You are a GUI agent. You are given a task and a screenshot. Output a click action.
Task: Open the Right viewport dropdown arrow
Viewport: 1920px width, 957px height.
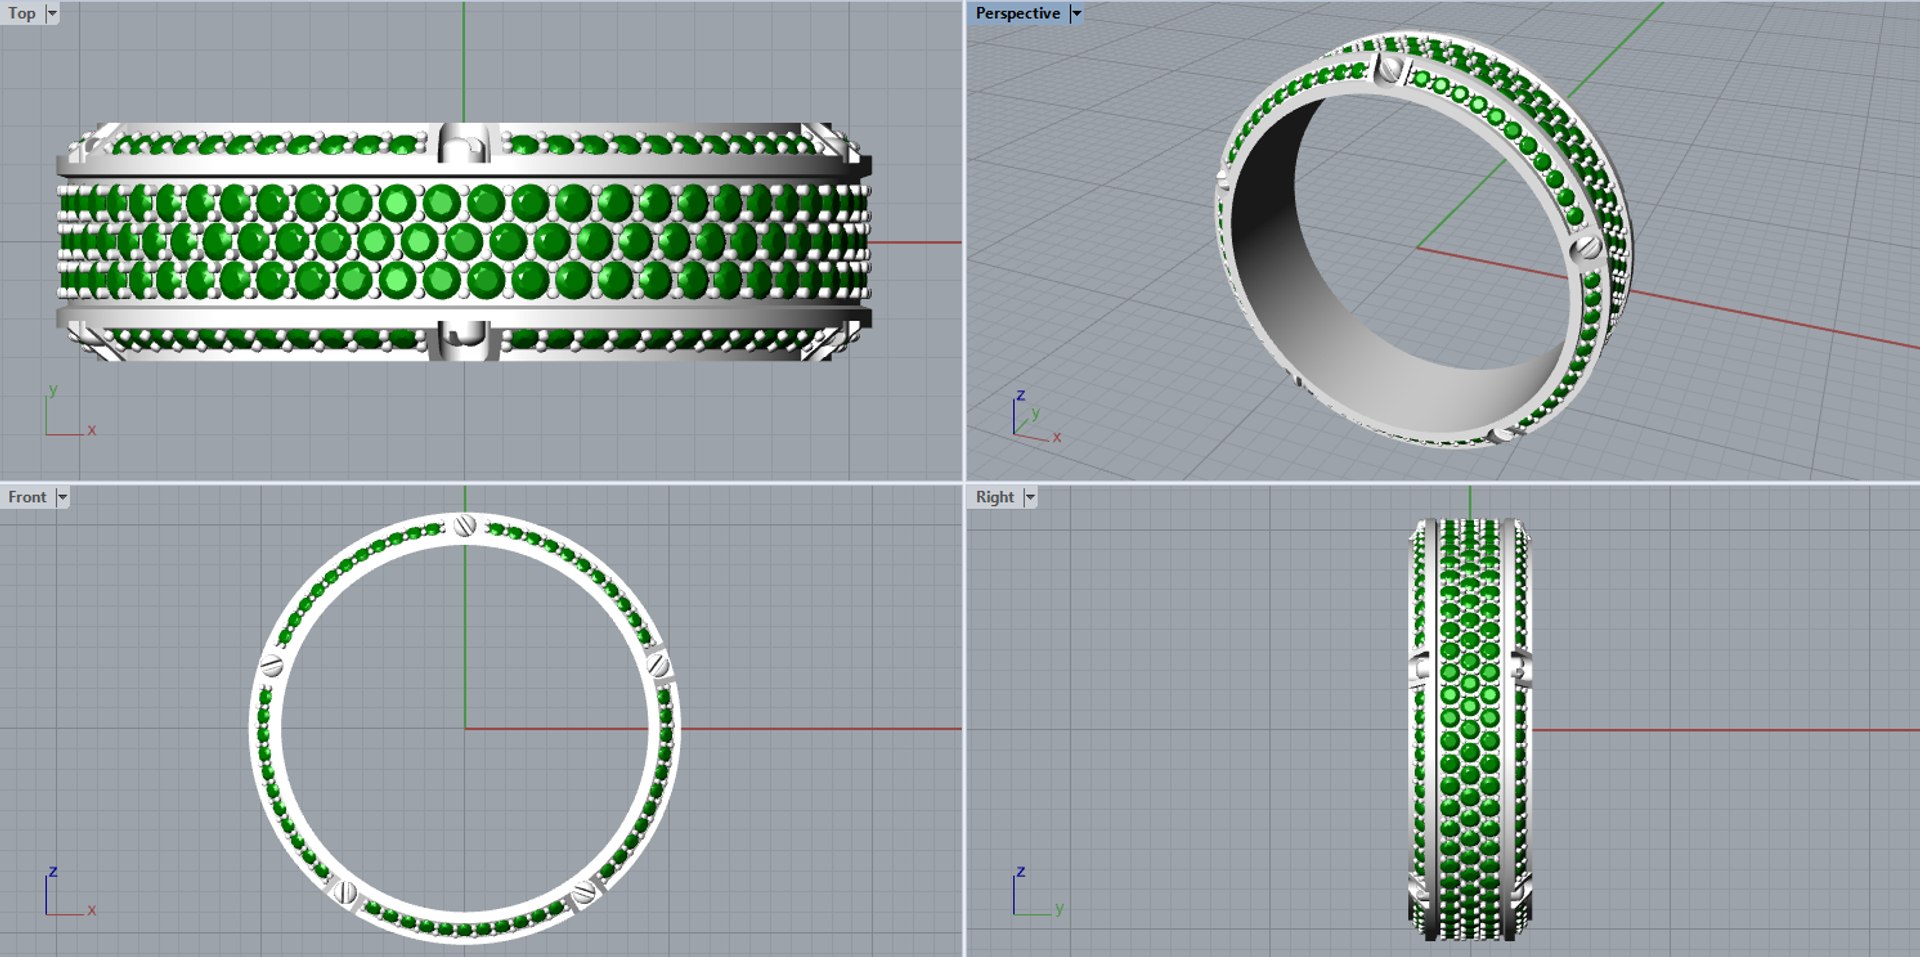tap(1030, 497)
